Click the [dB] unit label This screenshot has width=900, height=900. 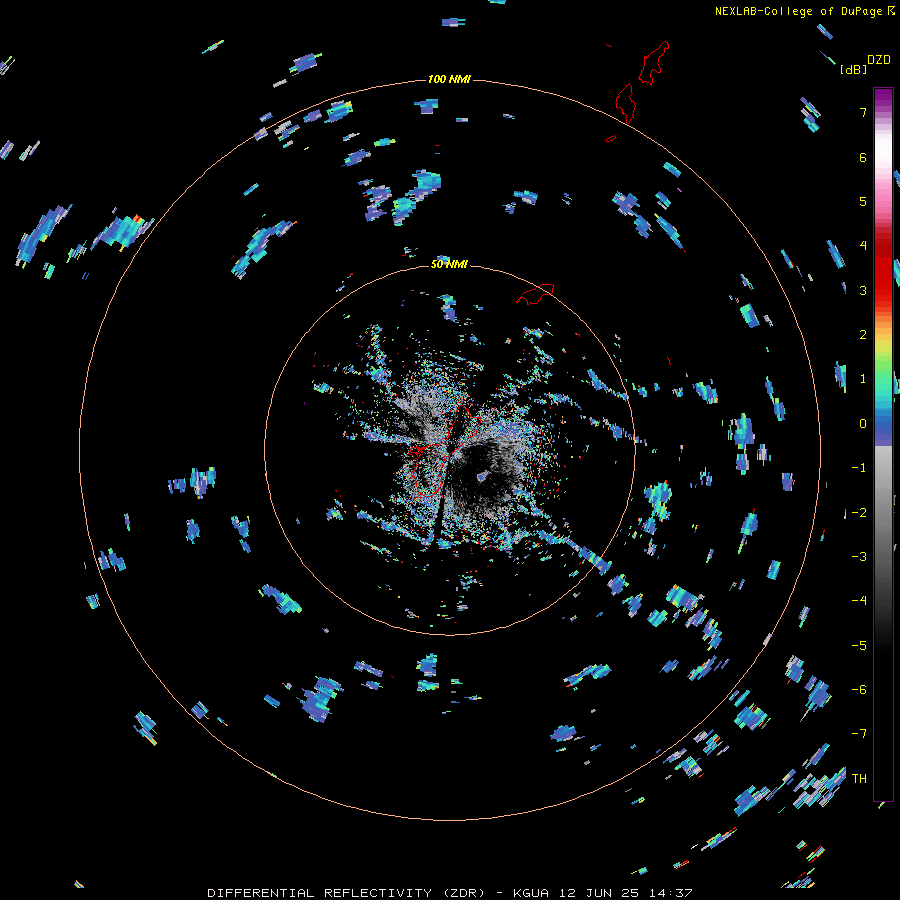(853, 69)
